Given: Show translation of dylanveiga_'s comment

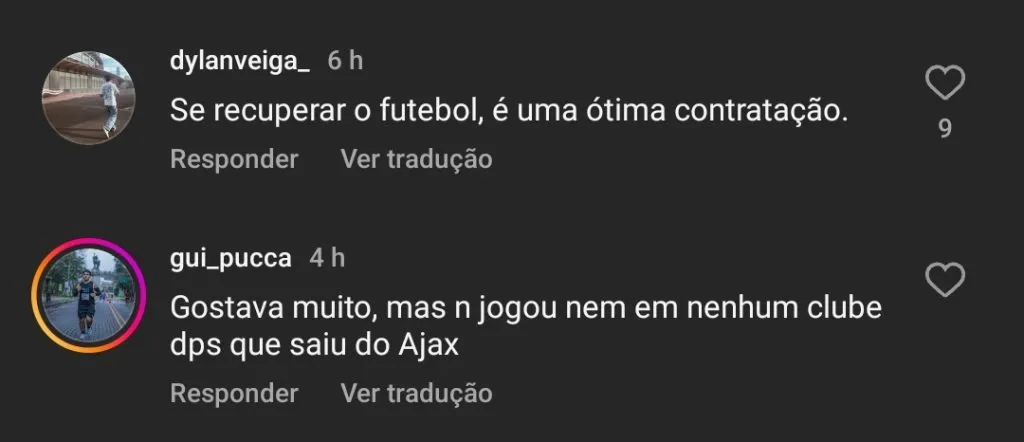Looking at the screenshot, I should click(x=416, y=159).
